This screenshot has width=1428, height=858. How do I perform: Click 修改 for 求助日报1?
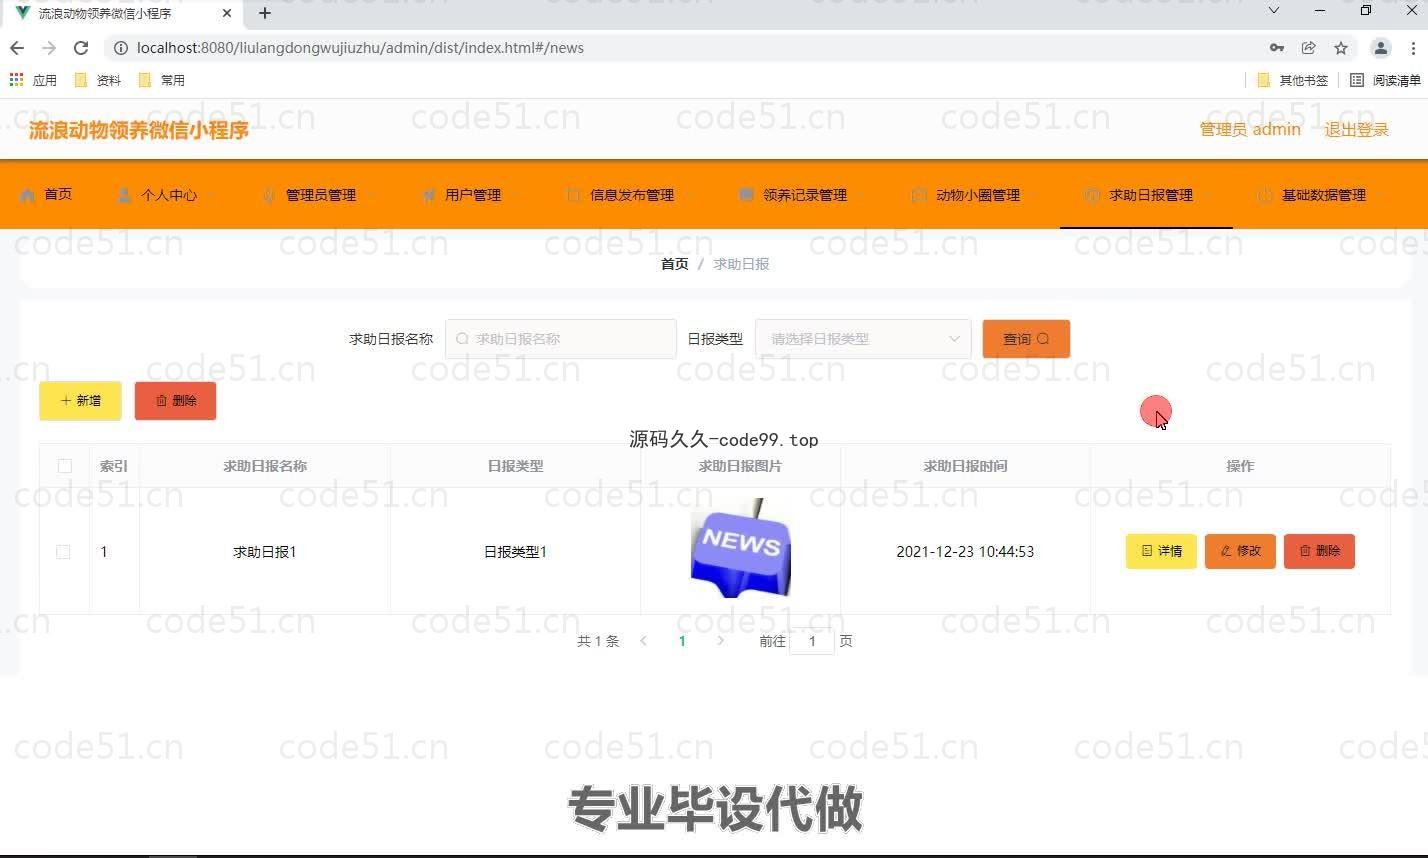(x=1240, y=551)
